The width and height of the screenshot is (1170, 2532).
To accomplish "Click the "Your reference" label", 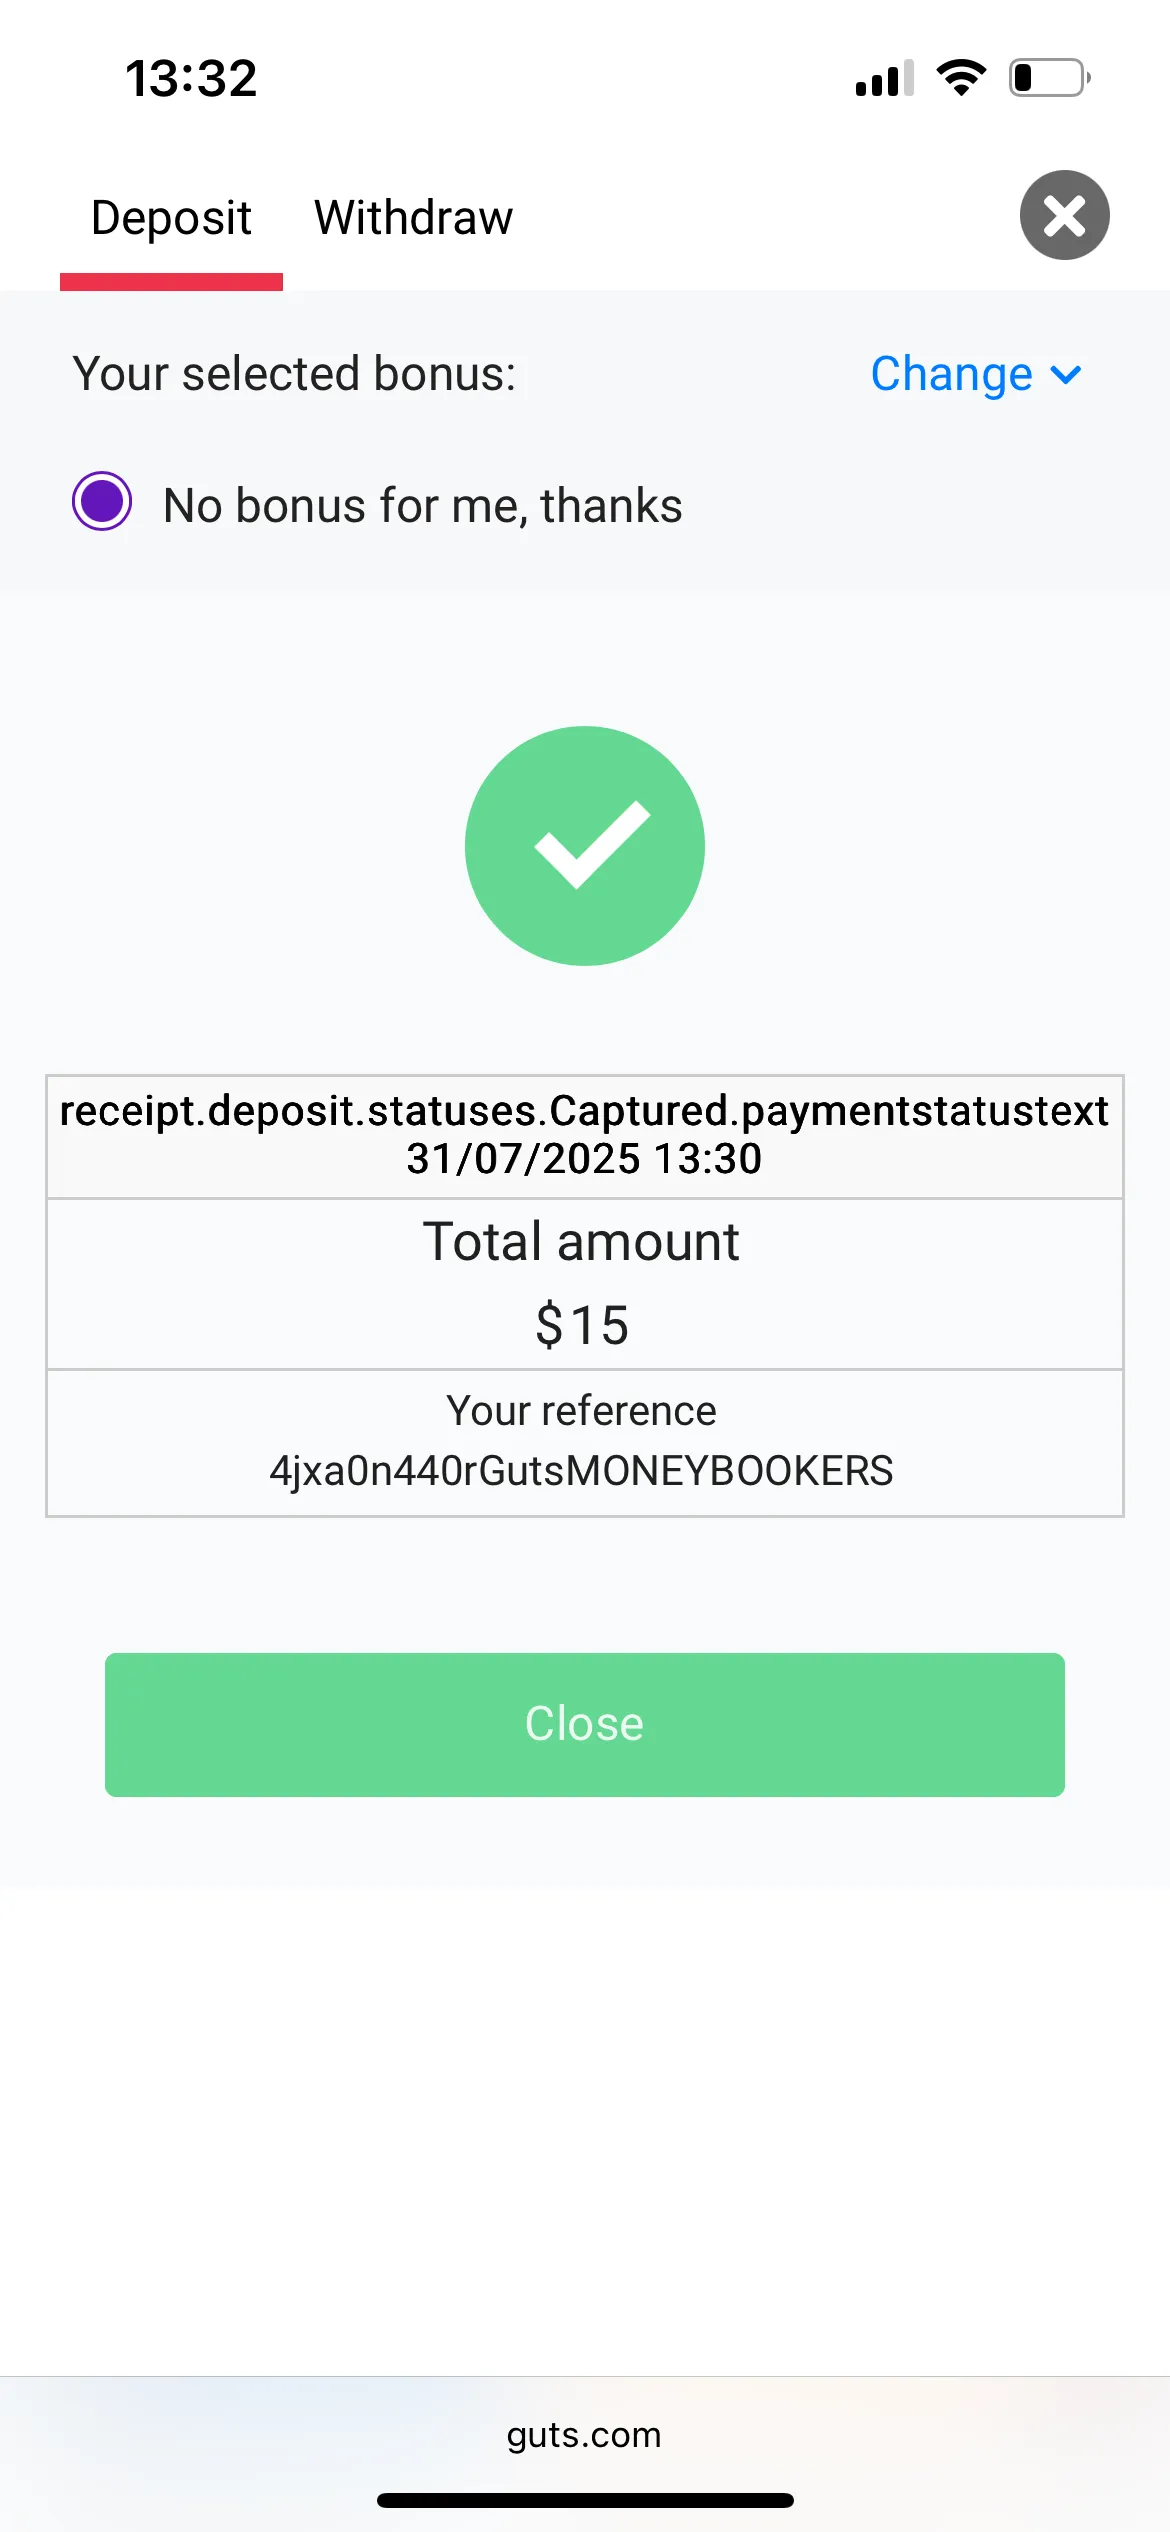I will (581, 1411).
